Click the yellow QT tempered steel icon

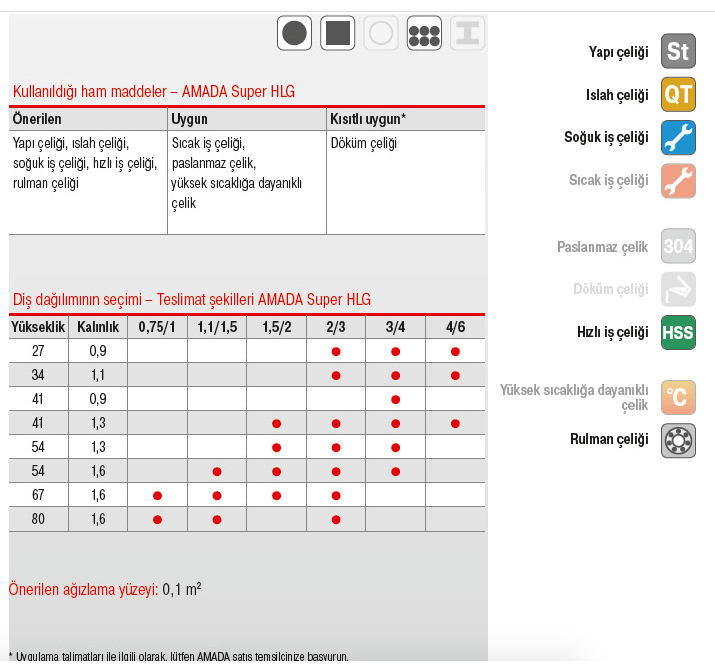[679, 94]
